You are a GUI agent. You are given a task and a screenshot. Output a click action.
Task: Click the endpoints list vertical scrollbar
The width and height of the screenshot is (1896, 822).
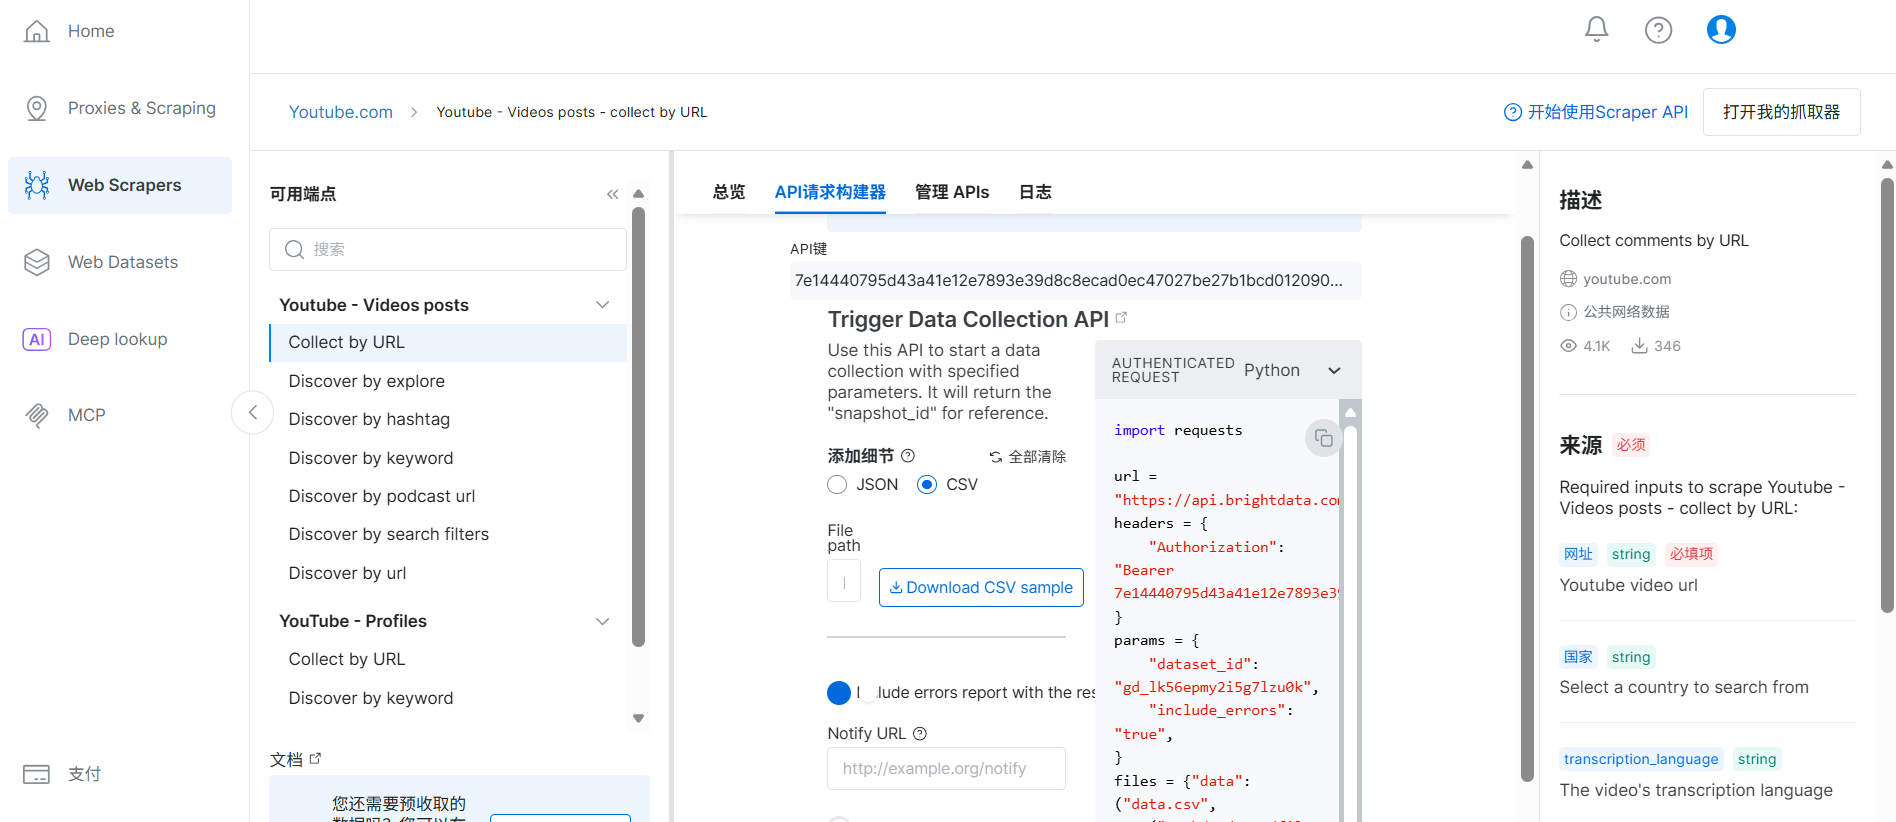pyautogui.click(x=638, y=427)
